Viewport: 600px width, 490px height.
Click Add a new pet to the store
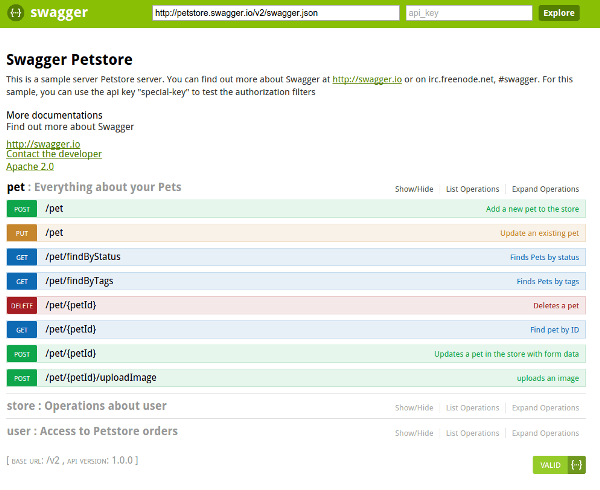[532, 209]
